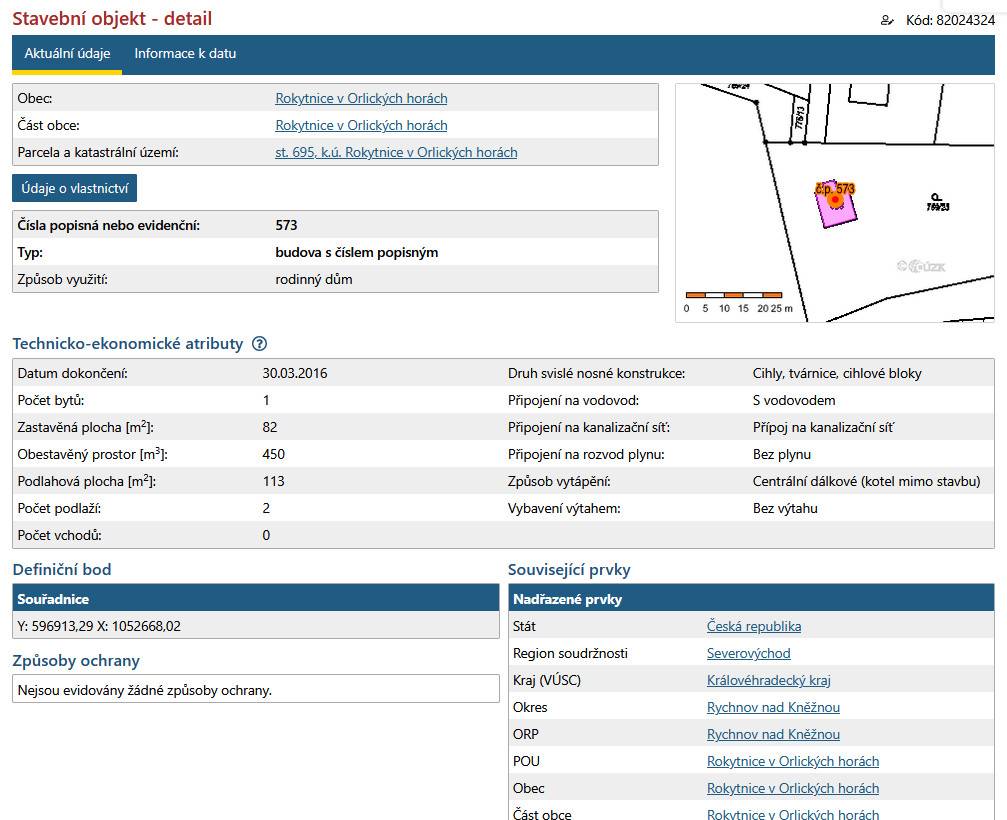Click the usage value rodinný dům
Screen dimensions: 1007x820
(313, 279)
